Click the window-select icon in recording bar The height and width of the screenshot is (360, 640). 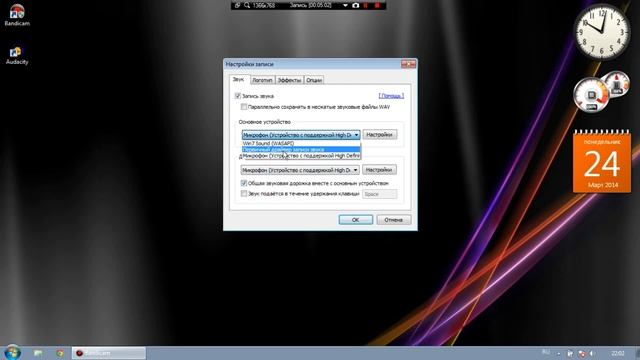coord(238,5)
